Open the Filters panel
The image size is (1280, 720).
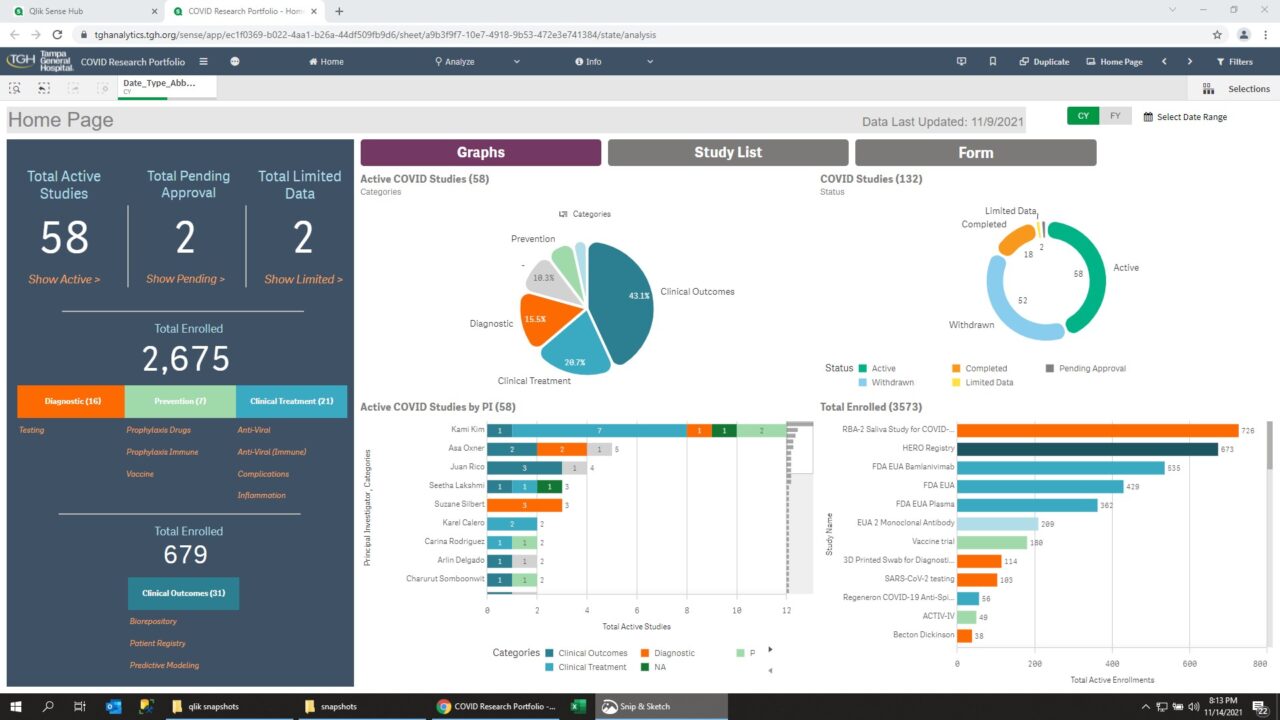click(1236, 62)
